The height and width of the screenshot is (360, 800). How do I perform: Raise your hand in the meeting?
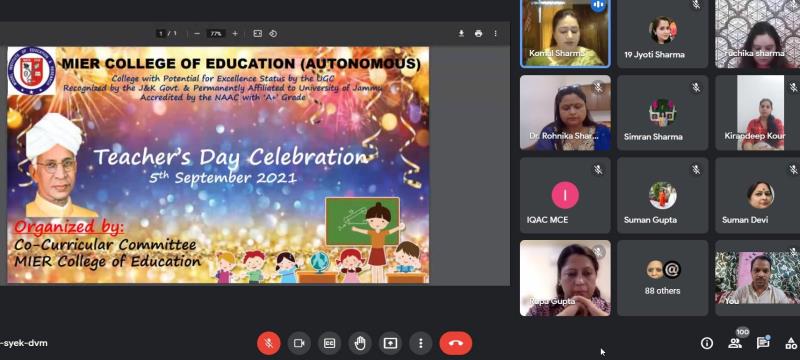tap(360, 343)
